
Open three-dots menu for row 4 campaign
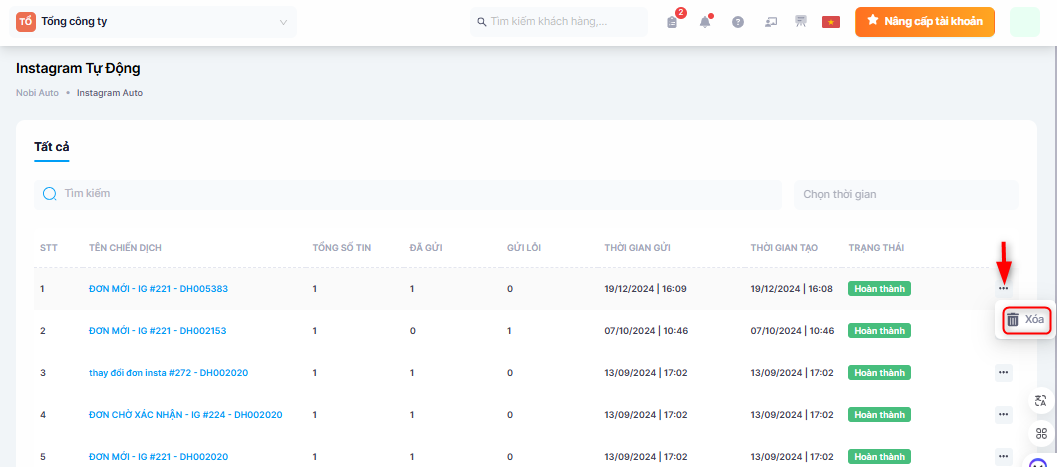coord(1003,415)
